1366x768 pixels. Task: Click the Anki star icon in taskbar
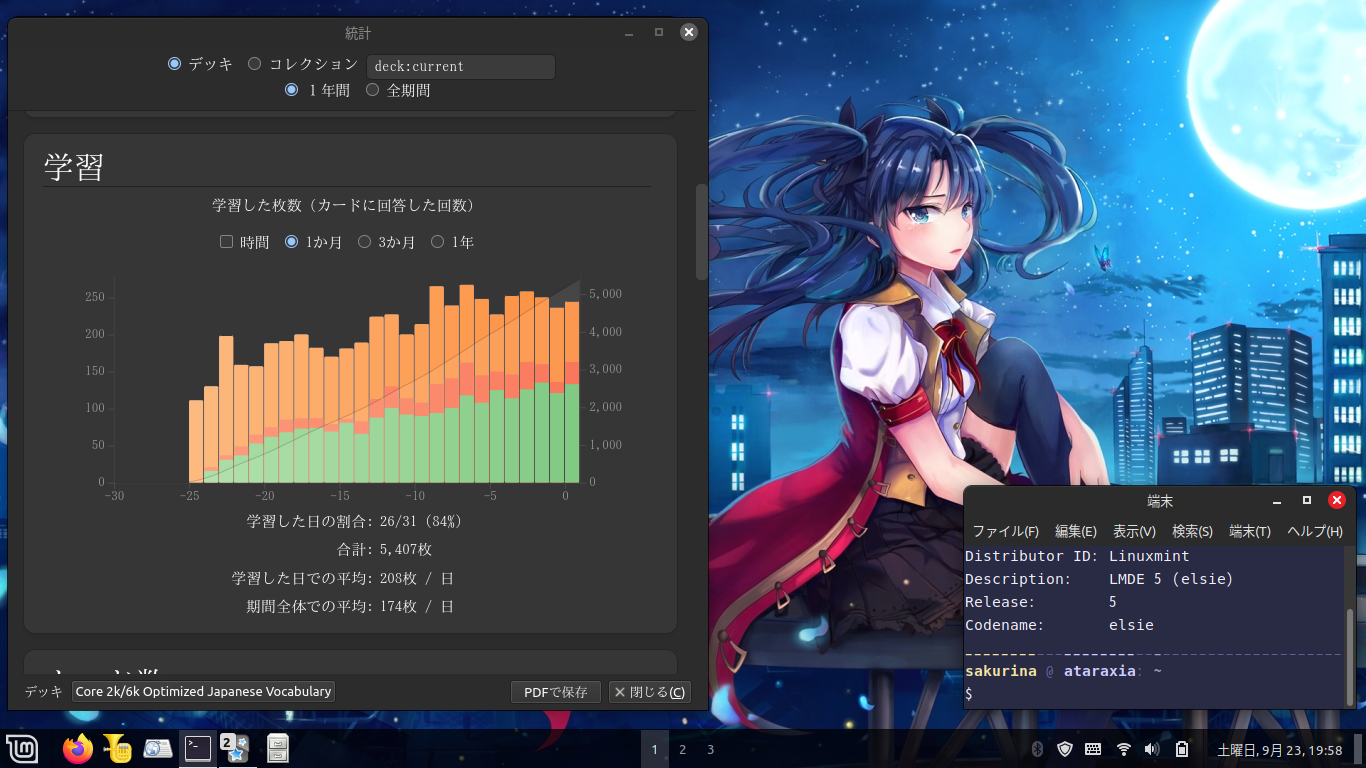[x=235, y=748]
